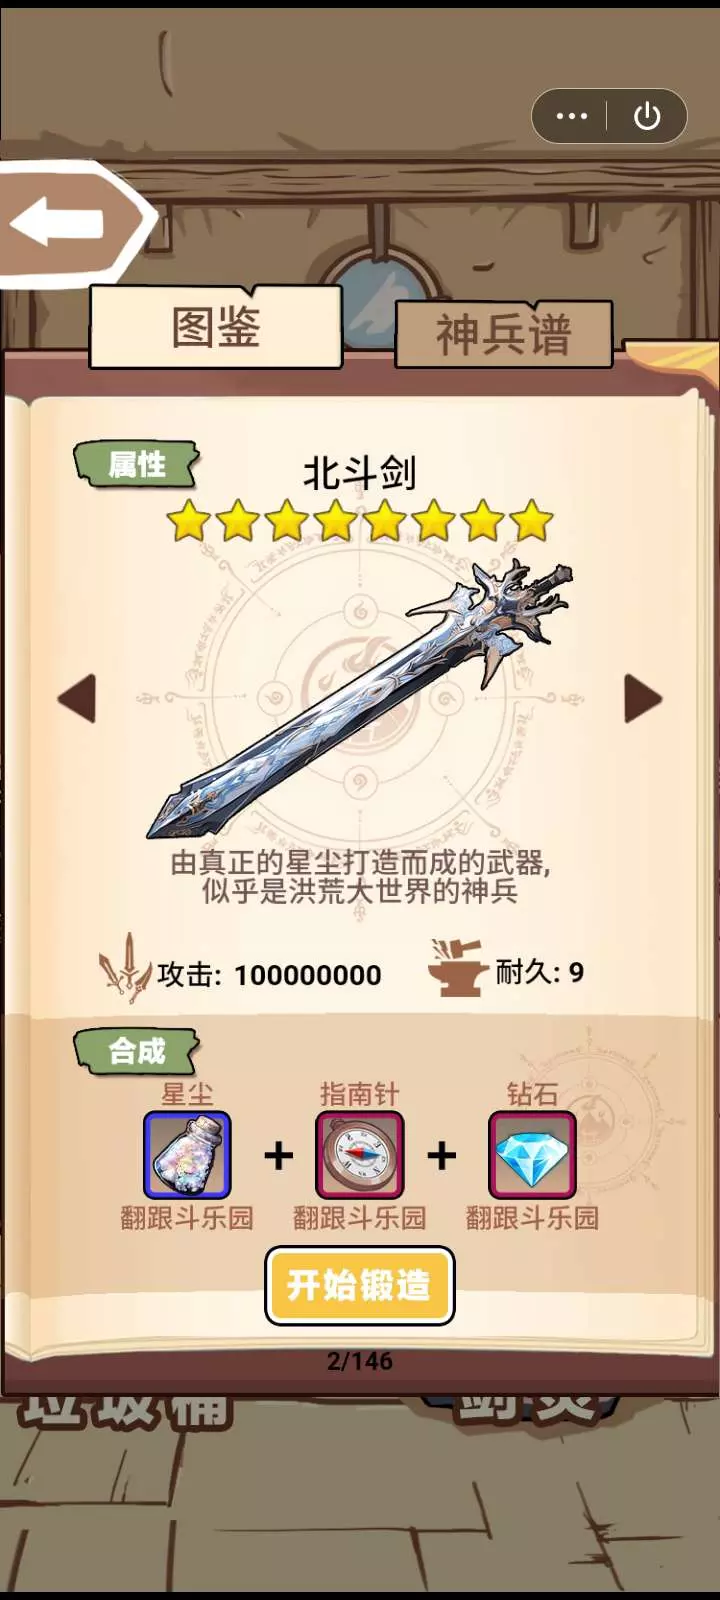
Task: Tap the power icon to exit
Action: point(647,116)
